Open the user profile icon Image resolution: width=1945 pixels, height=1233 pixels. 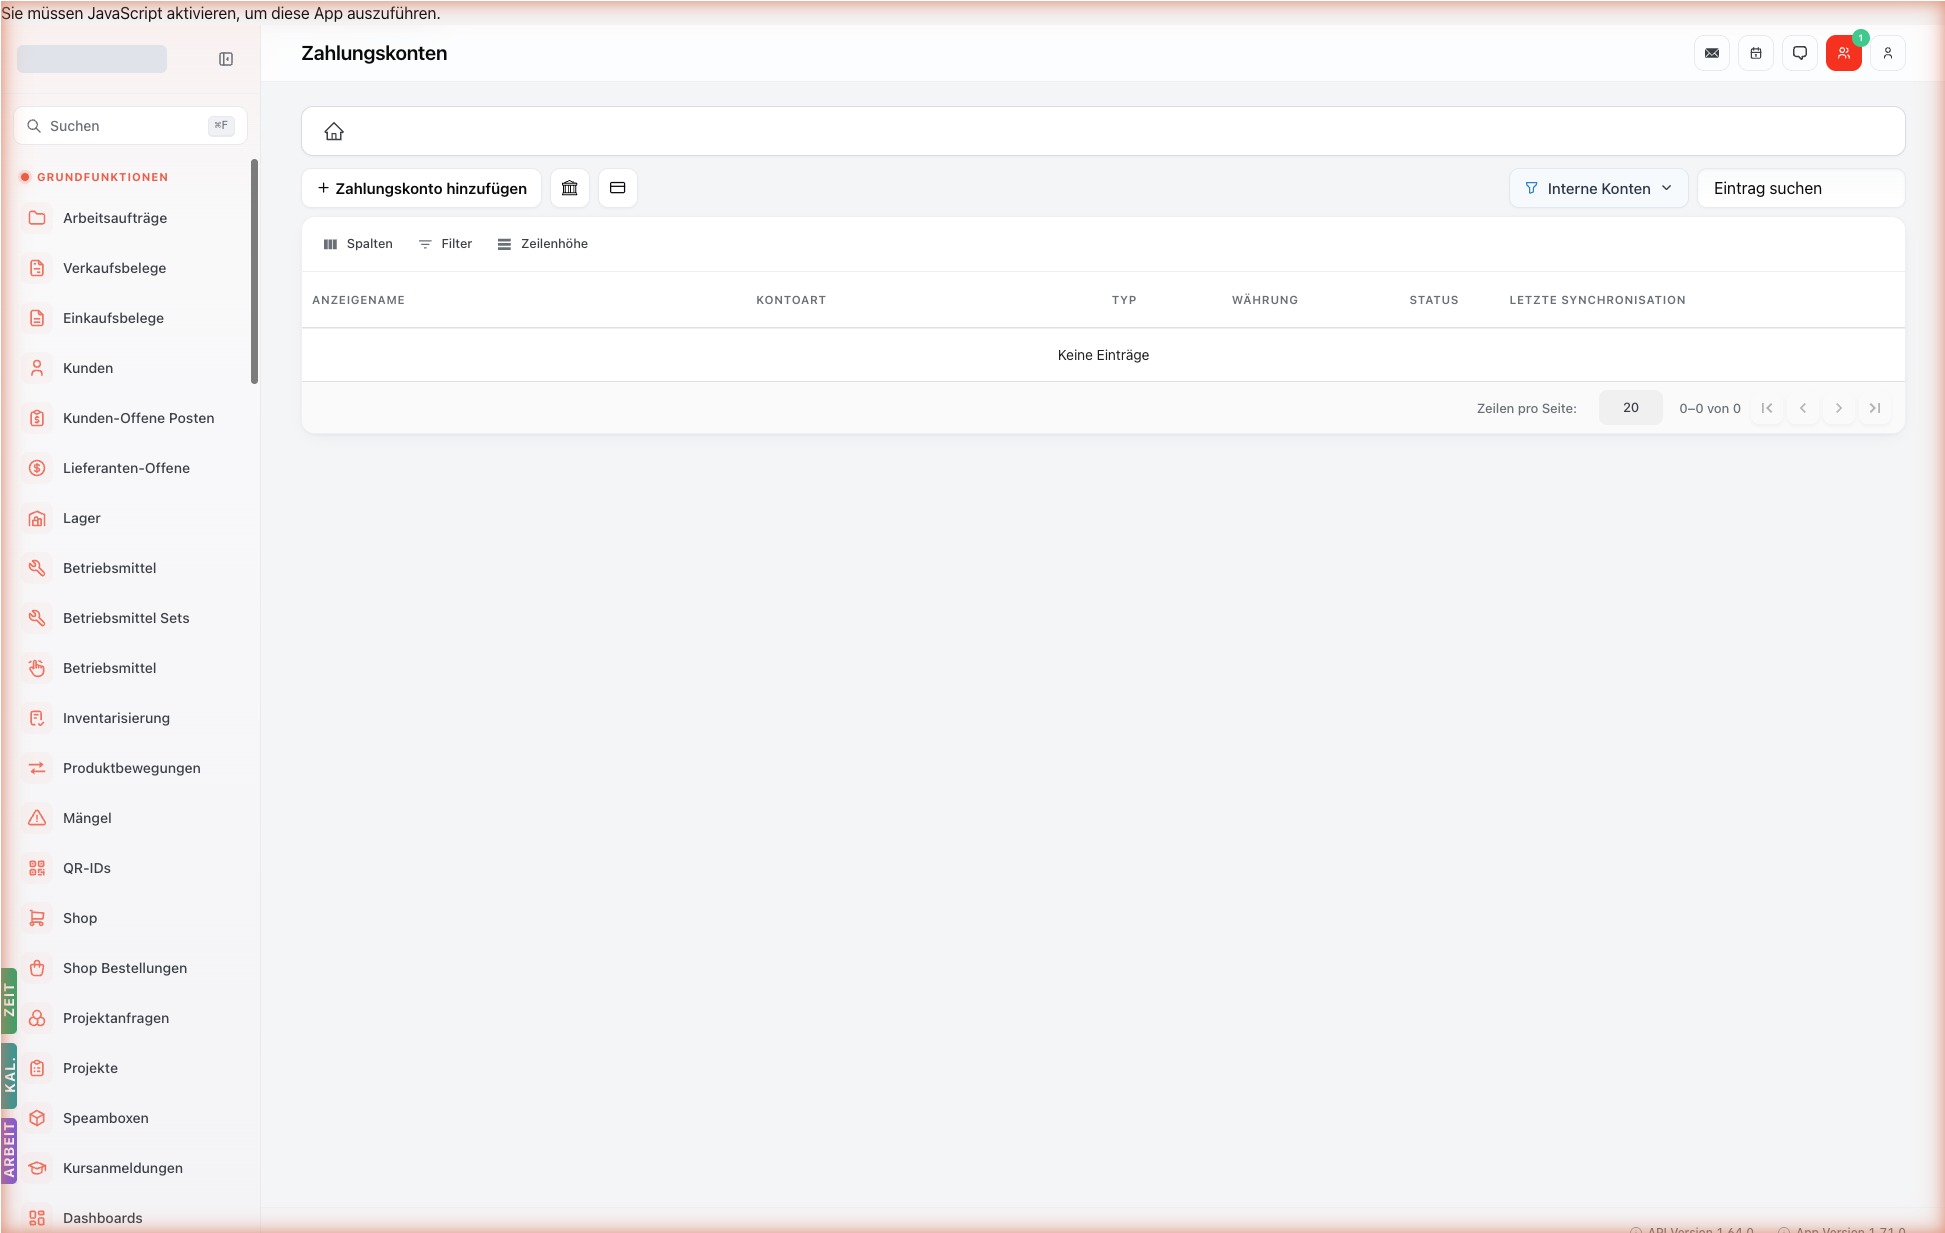click(1888, 53)
